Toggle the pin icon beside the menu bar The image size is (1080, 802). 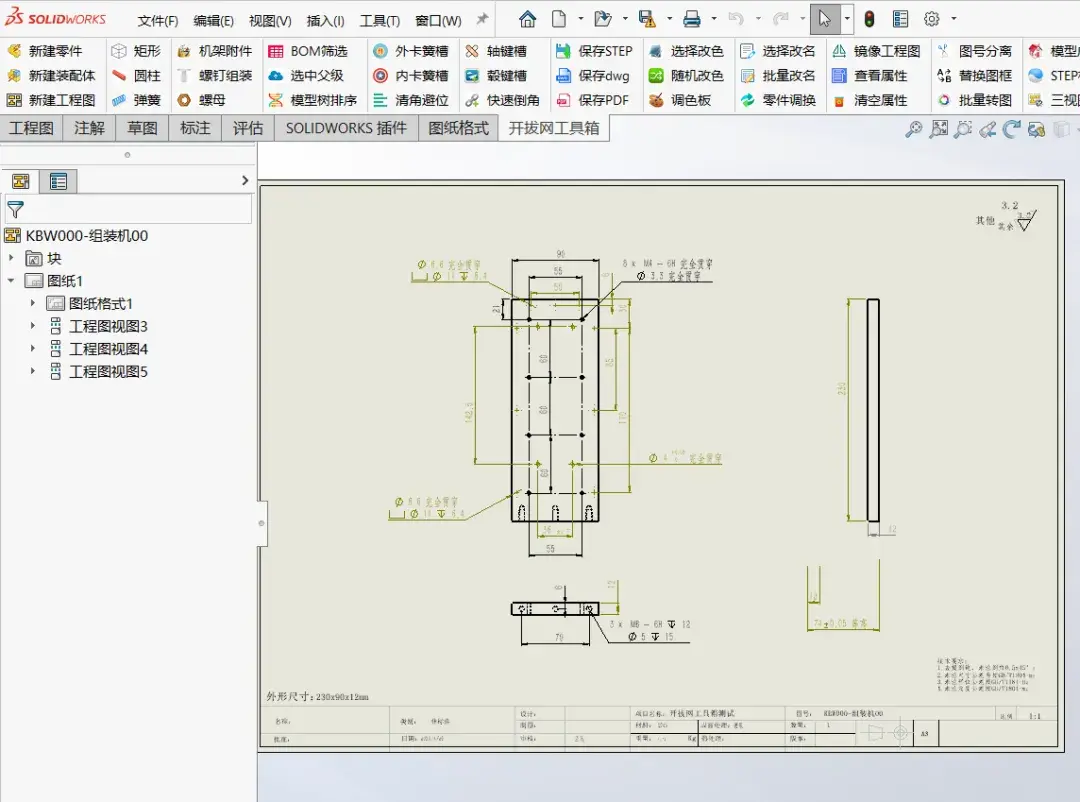[x=482, y=19]
